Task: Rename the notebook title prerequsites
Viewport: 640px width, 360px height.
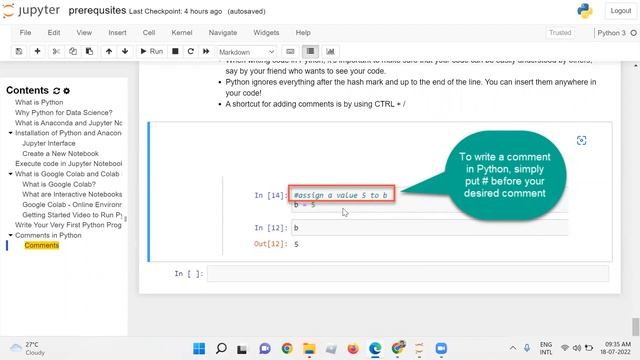Action: click(x=97, y=11)
